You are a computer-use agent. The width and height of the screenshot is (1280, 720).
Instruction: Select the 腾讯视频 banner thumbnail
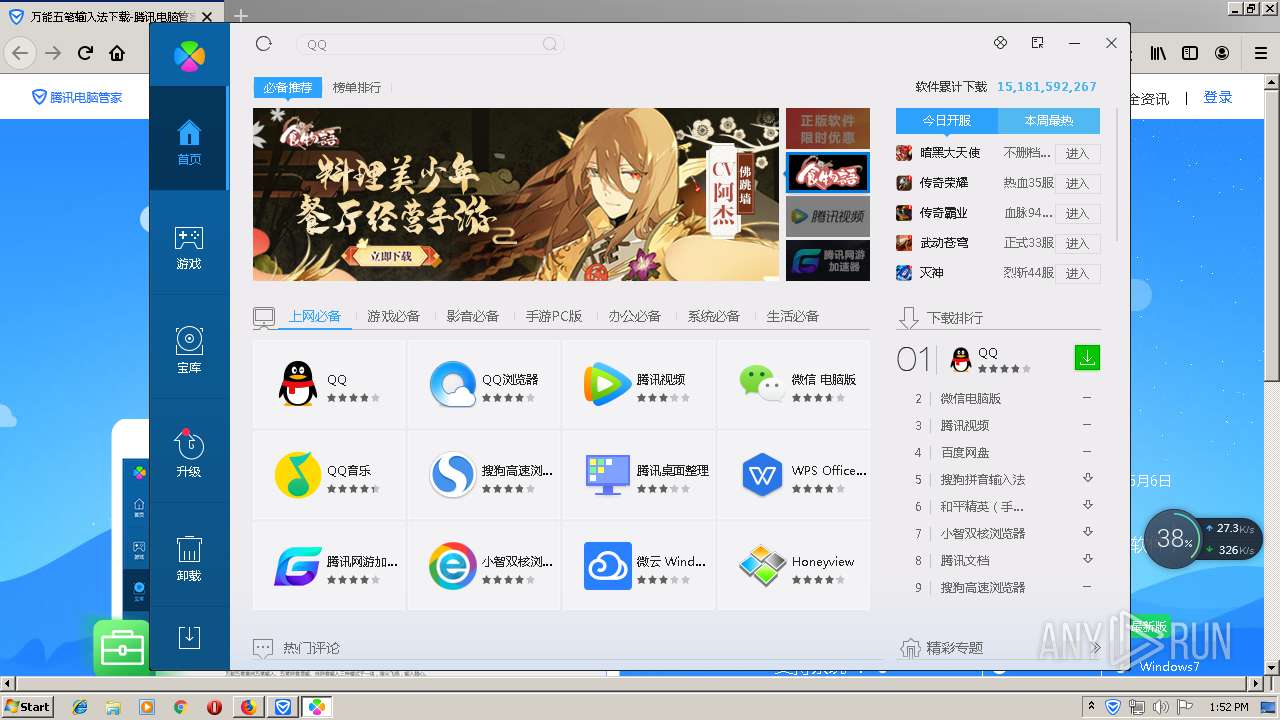[827, 216]
